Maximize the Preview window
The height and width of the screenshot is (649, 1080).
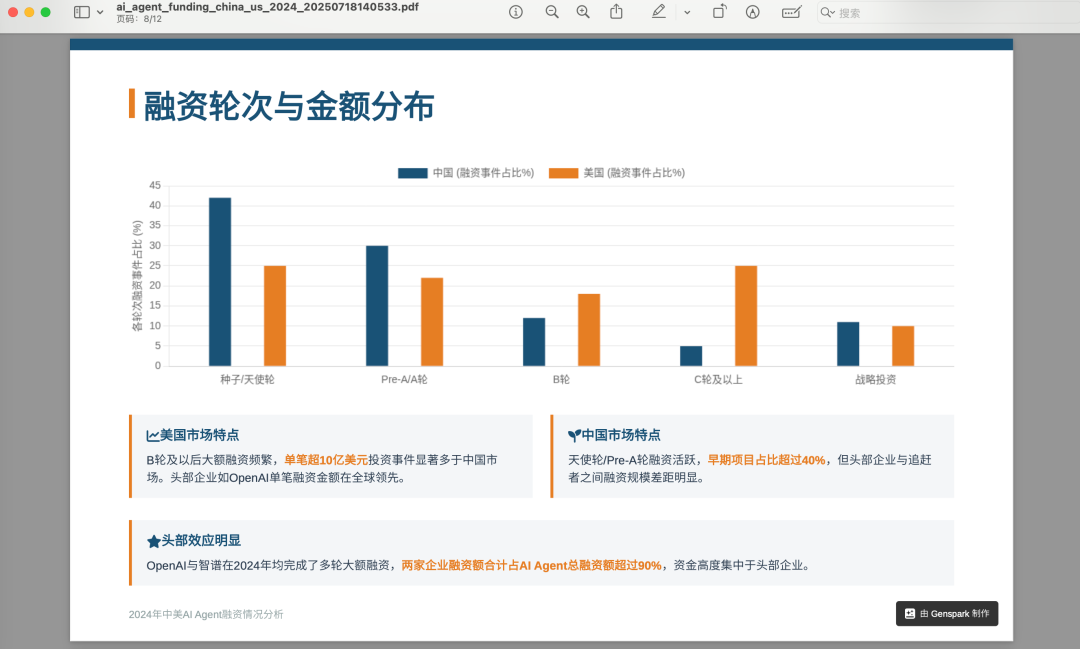(45, 12)
